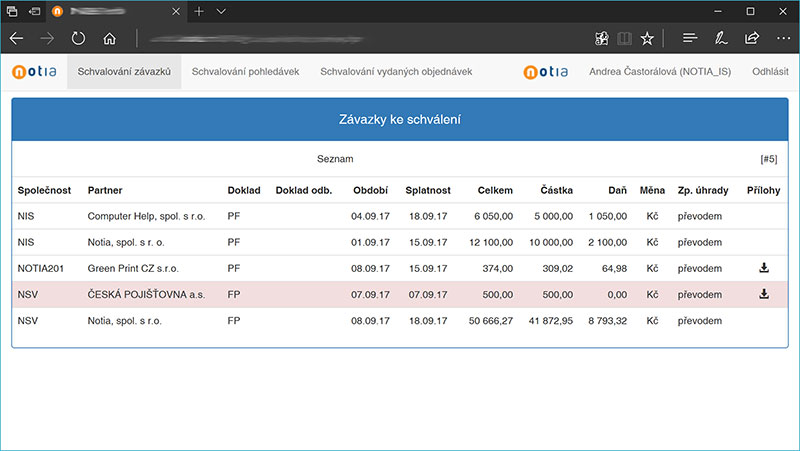Click the amount 10 000,00 cell

tap(551, 242)
